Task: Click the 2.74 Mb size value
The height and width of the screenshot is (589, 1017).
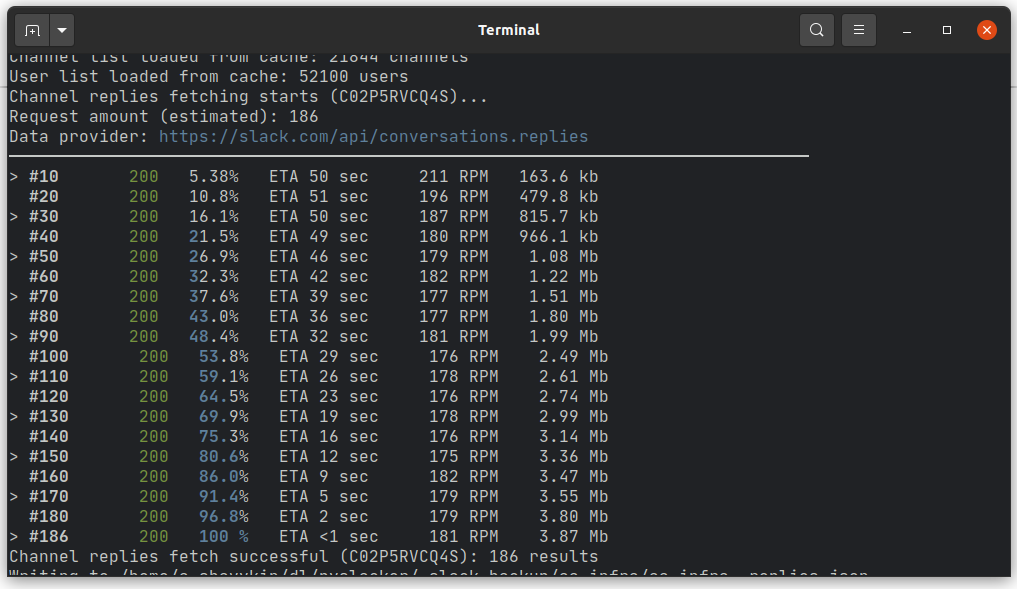Action: (x=573, y=397)
